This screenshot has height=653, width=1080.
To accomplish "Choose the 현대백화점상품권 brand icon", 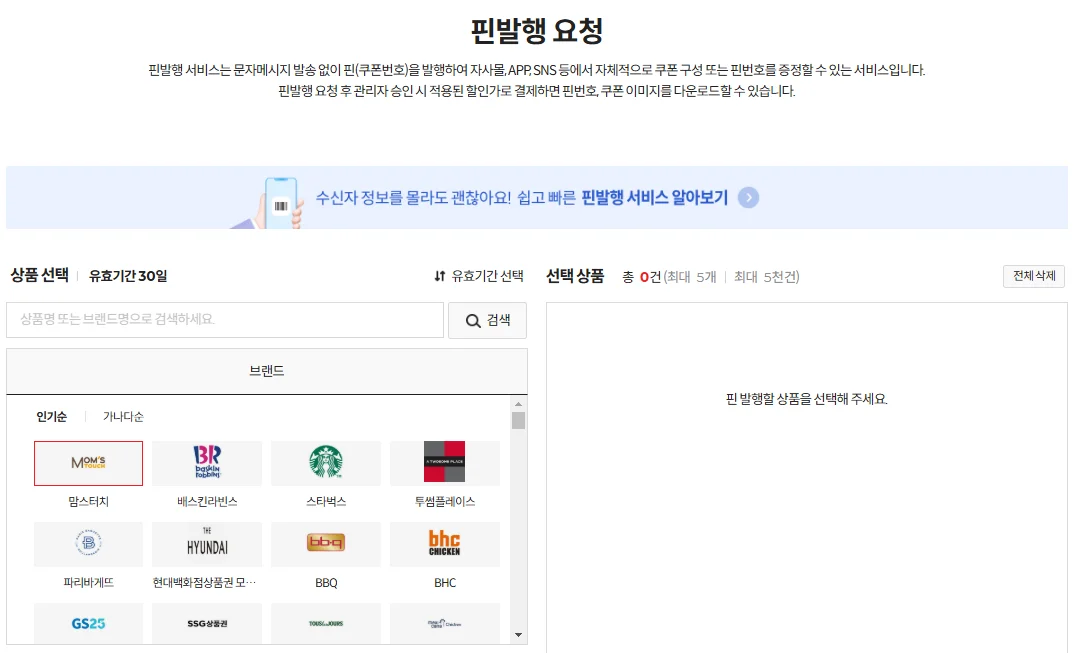I will tap(207, 544).
